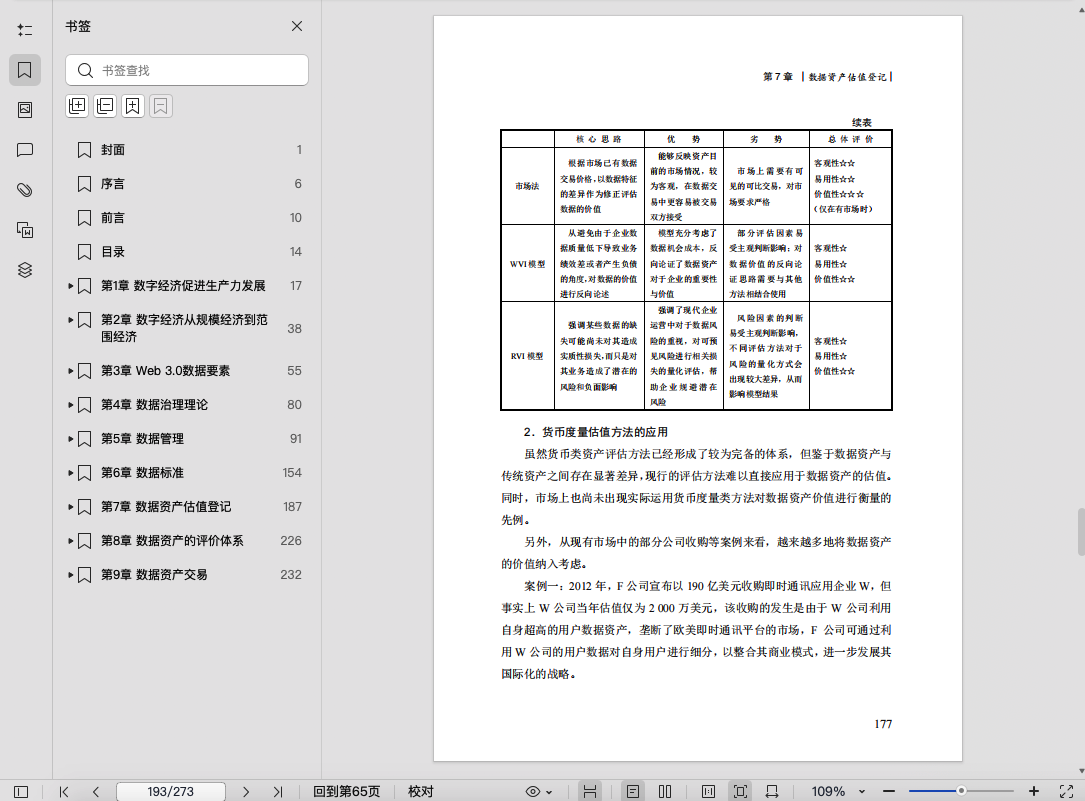Toggle the eye-protection mode eye icon

533,791
